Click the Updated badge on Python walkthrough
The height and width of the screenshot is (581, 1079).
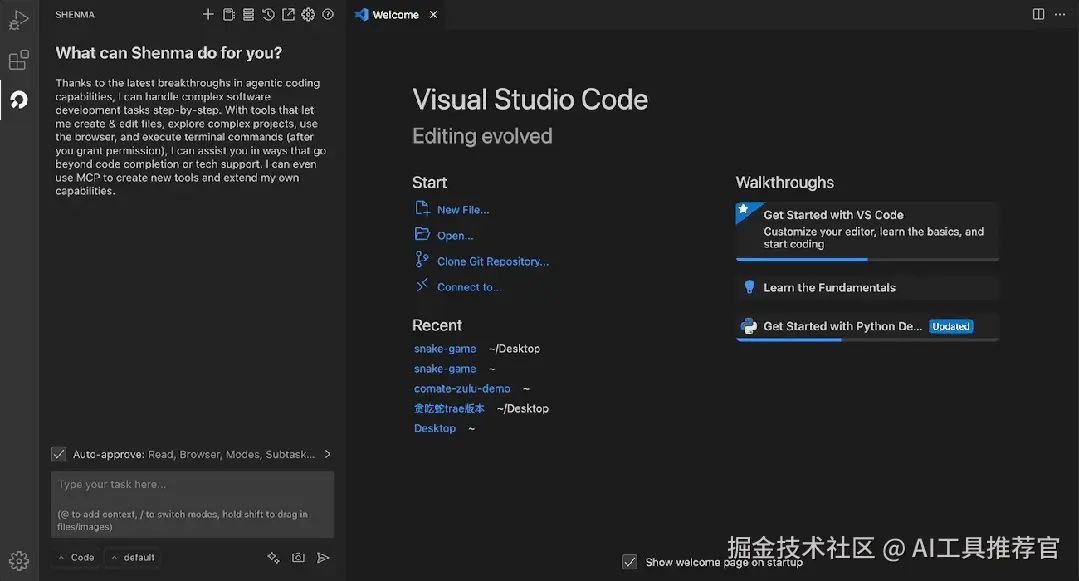tap(951, 326)
